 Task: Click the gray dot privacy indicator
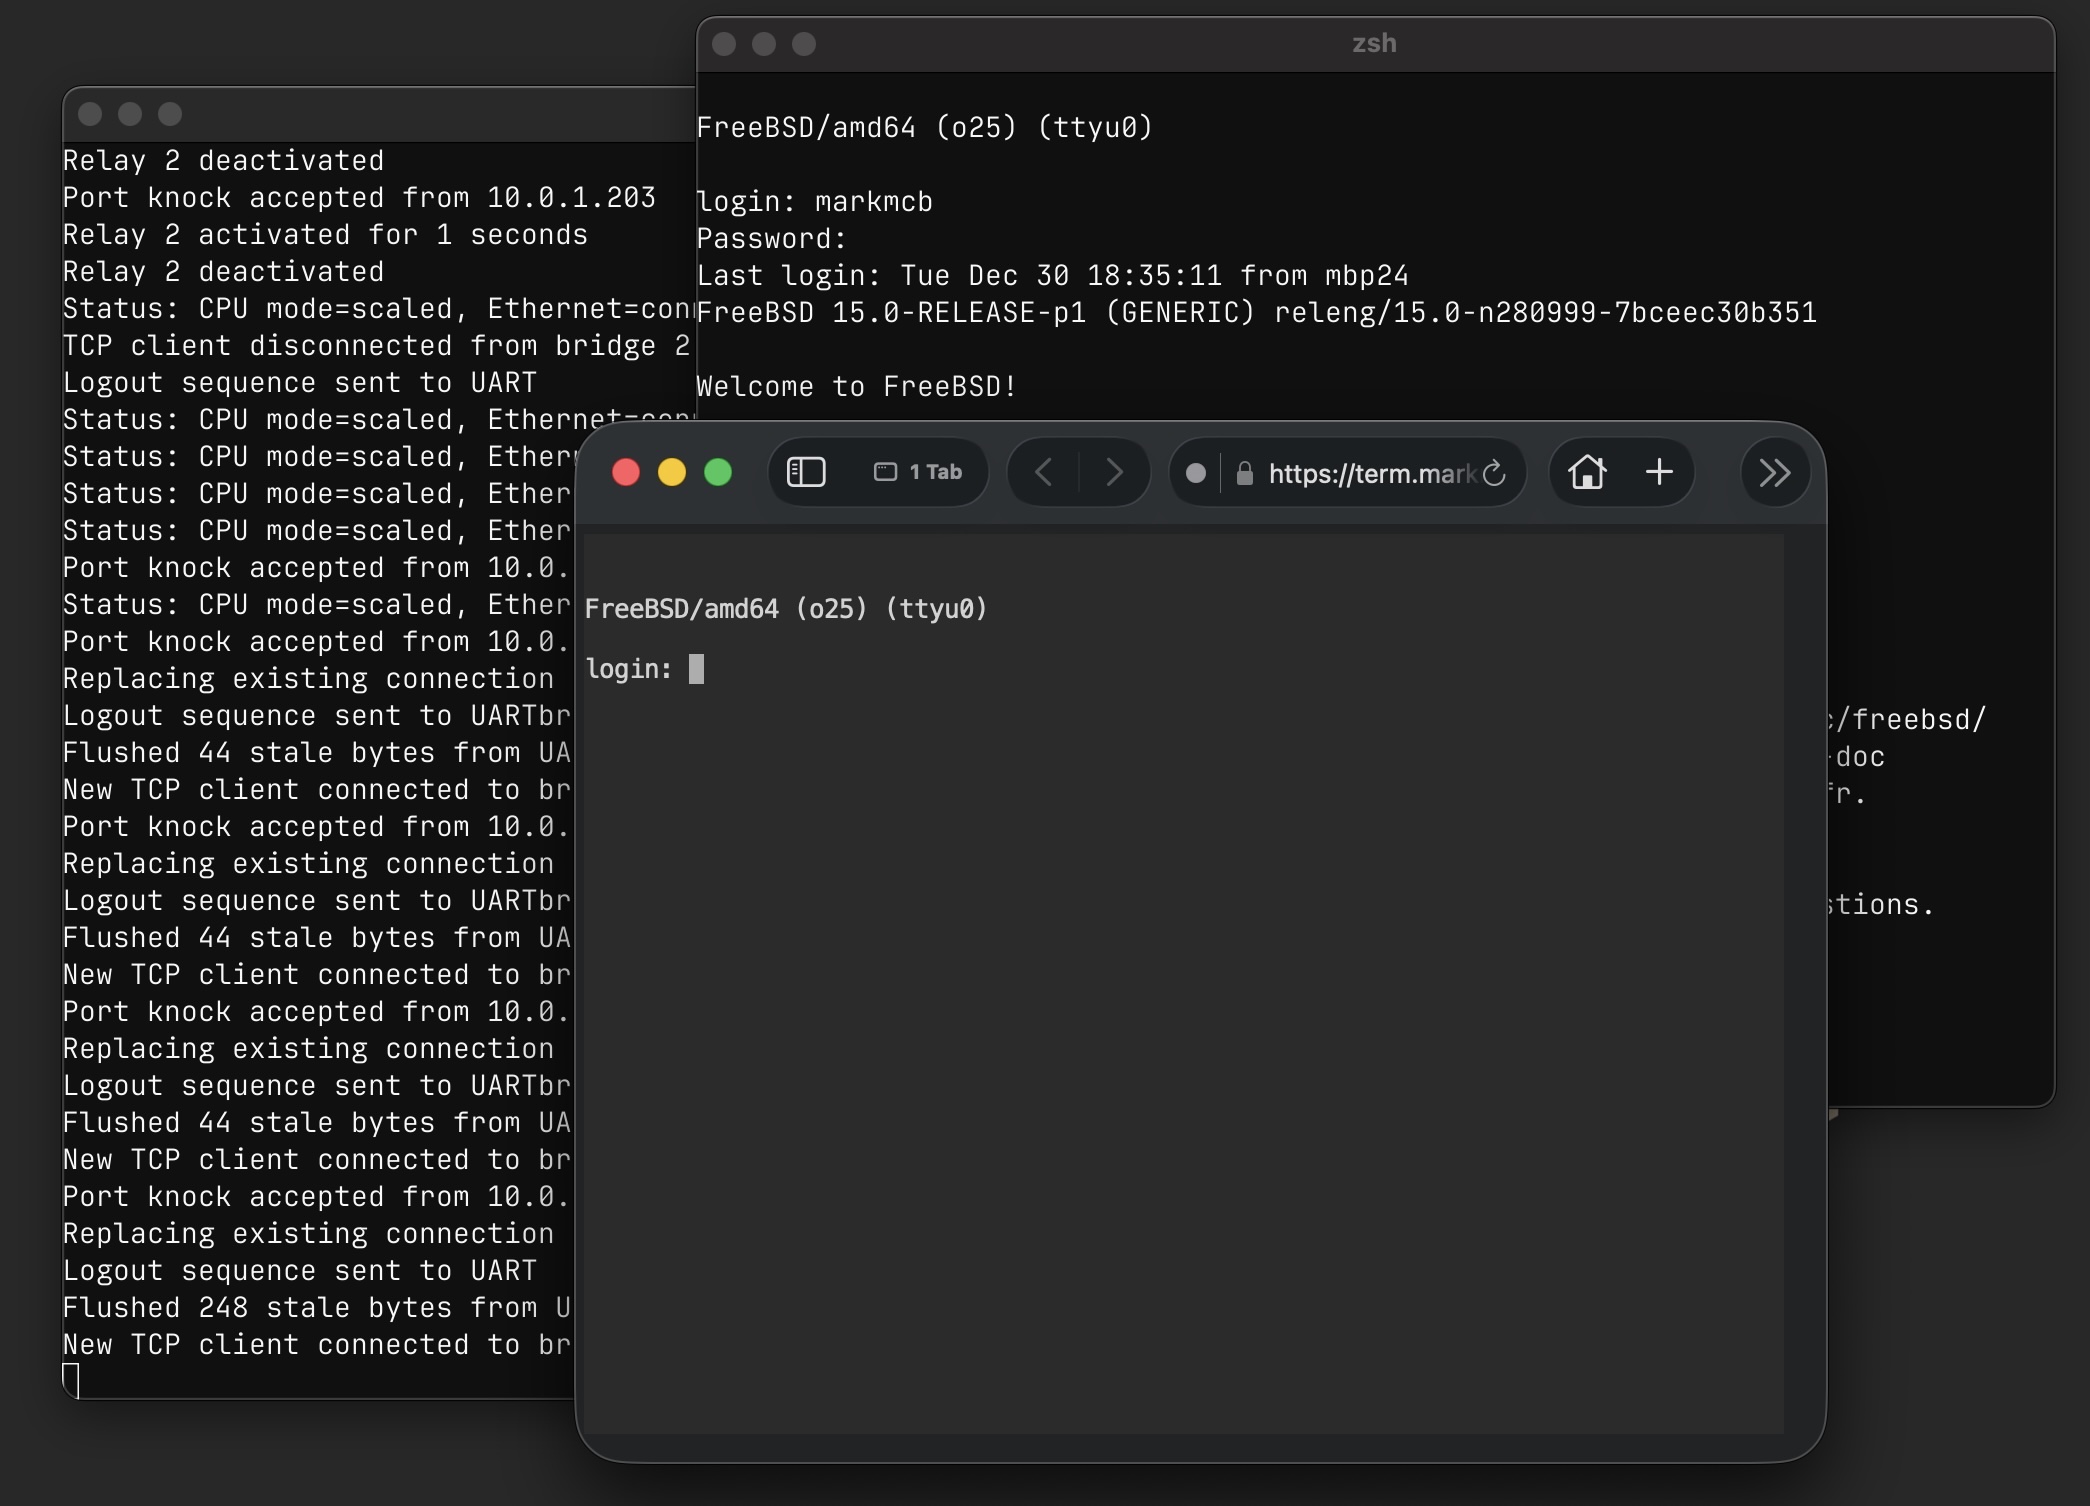click(1195, 473)
